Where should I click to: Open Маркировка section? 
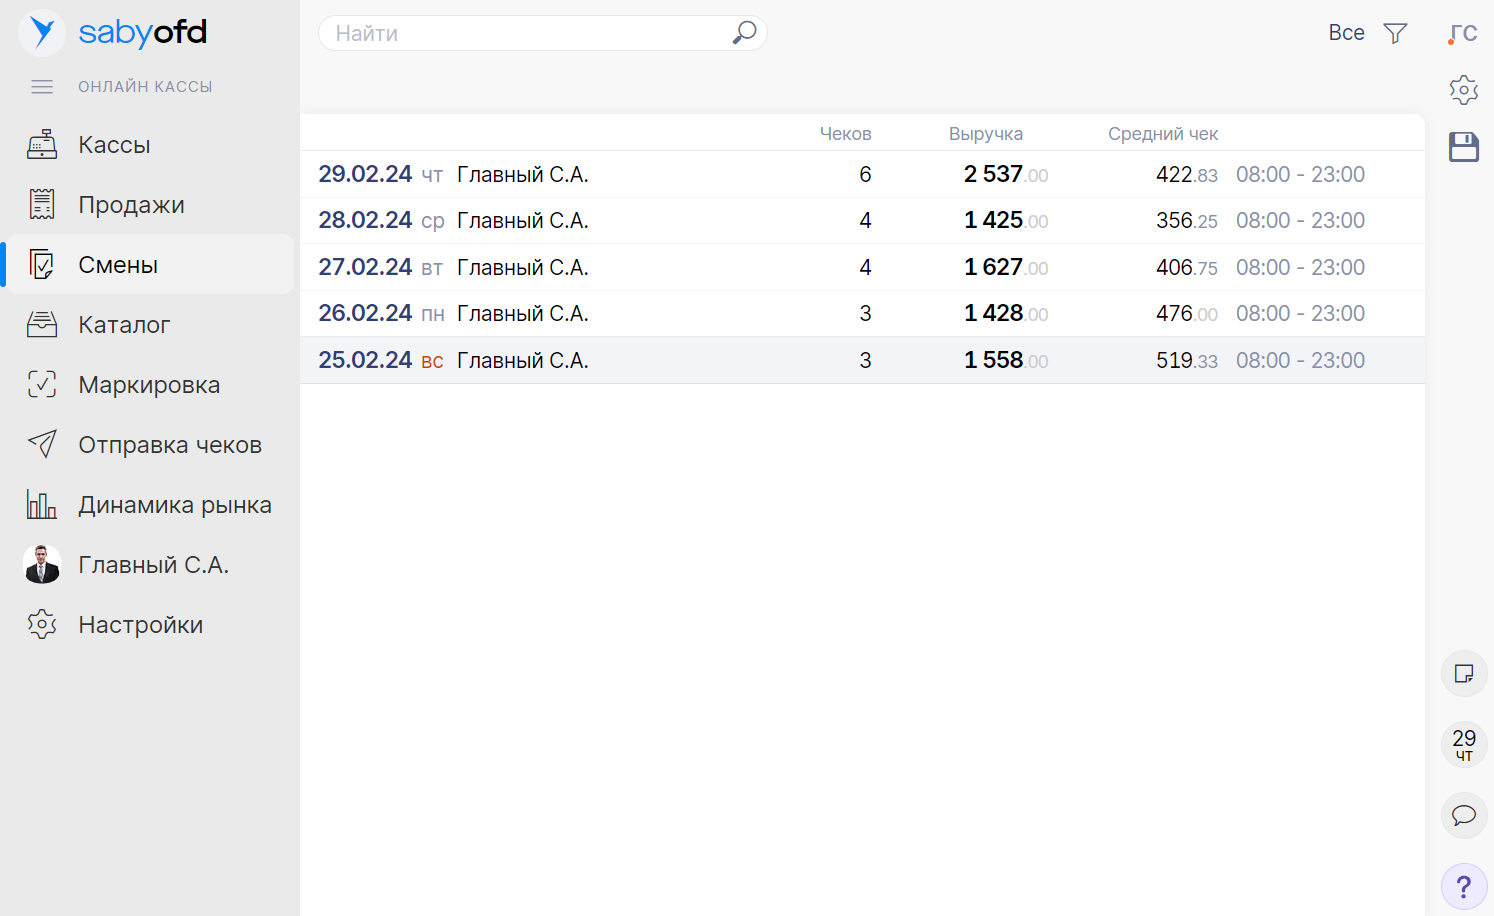(x=149, y=385)
